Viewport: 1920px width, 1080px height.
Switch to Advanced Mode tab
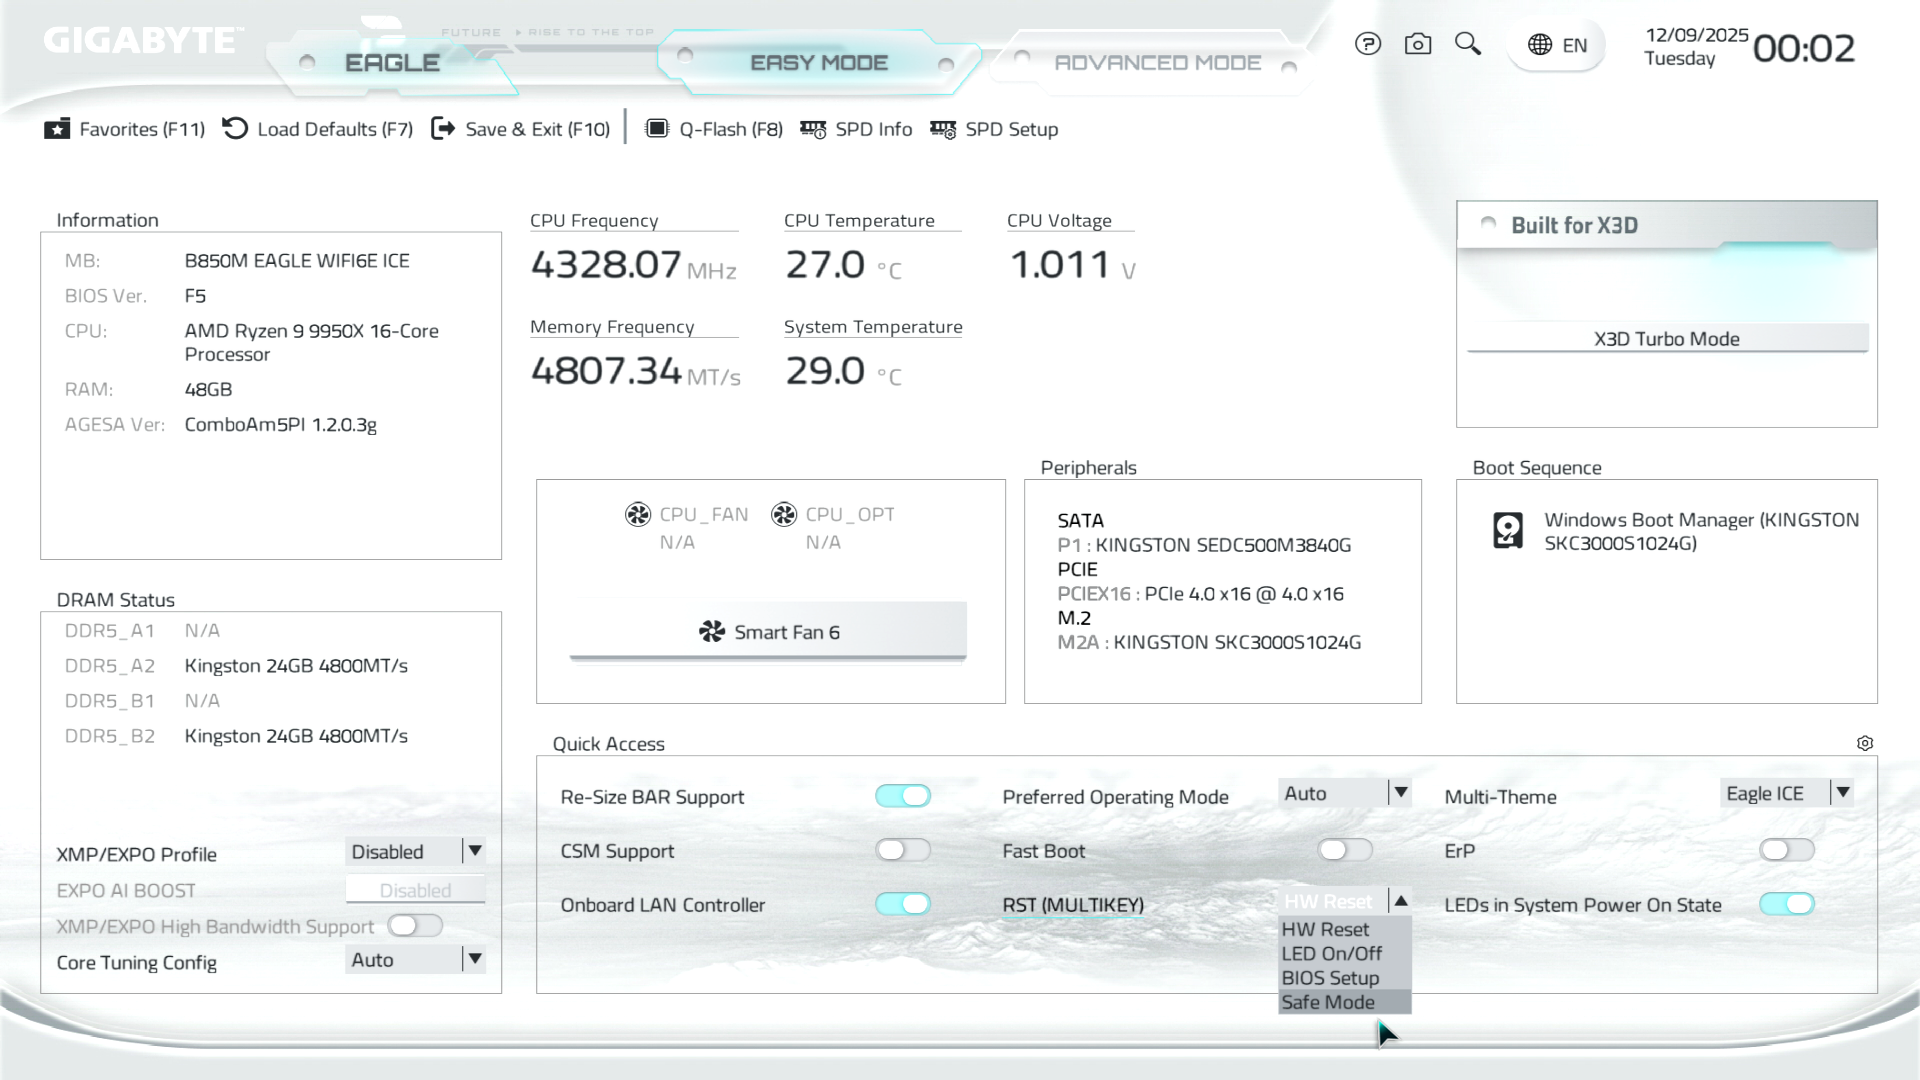click(1157, 63)
